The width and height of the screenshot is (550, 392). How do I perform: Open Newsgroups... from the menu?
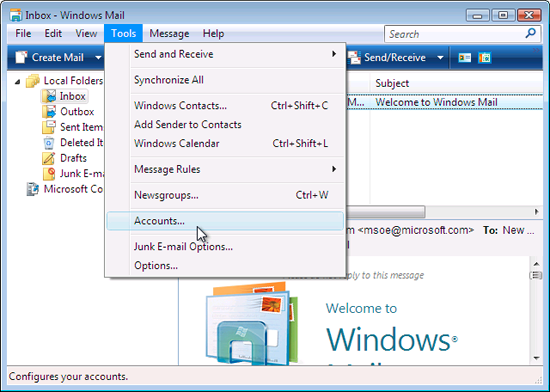(x=225, y=195)
